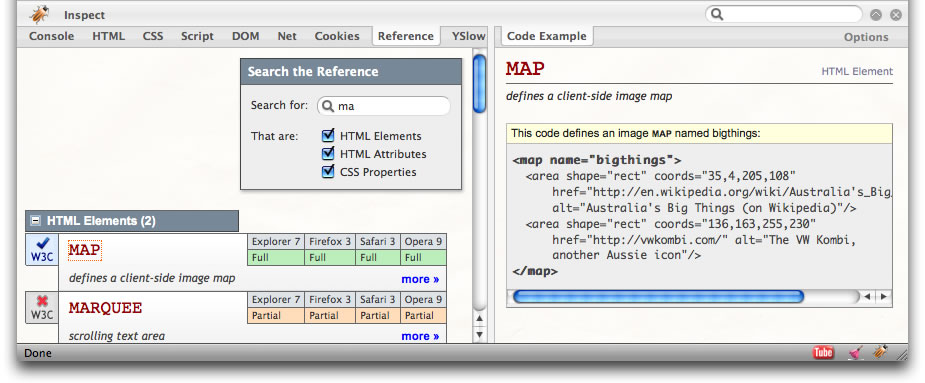
Task: Click the Firefox 3 header in MAP row
Action: click(x=330, y=241)
